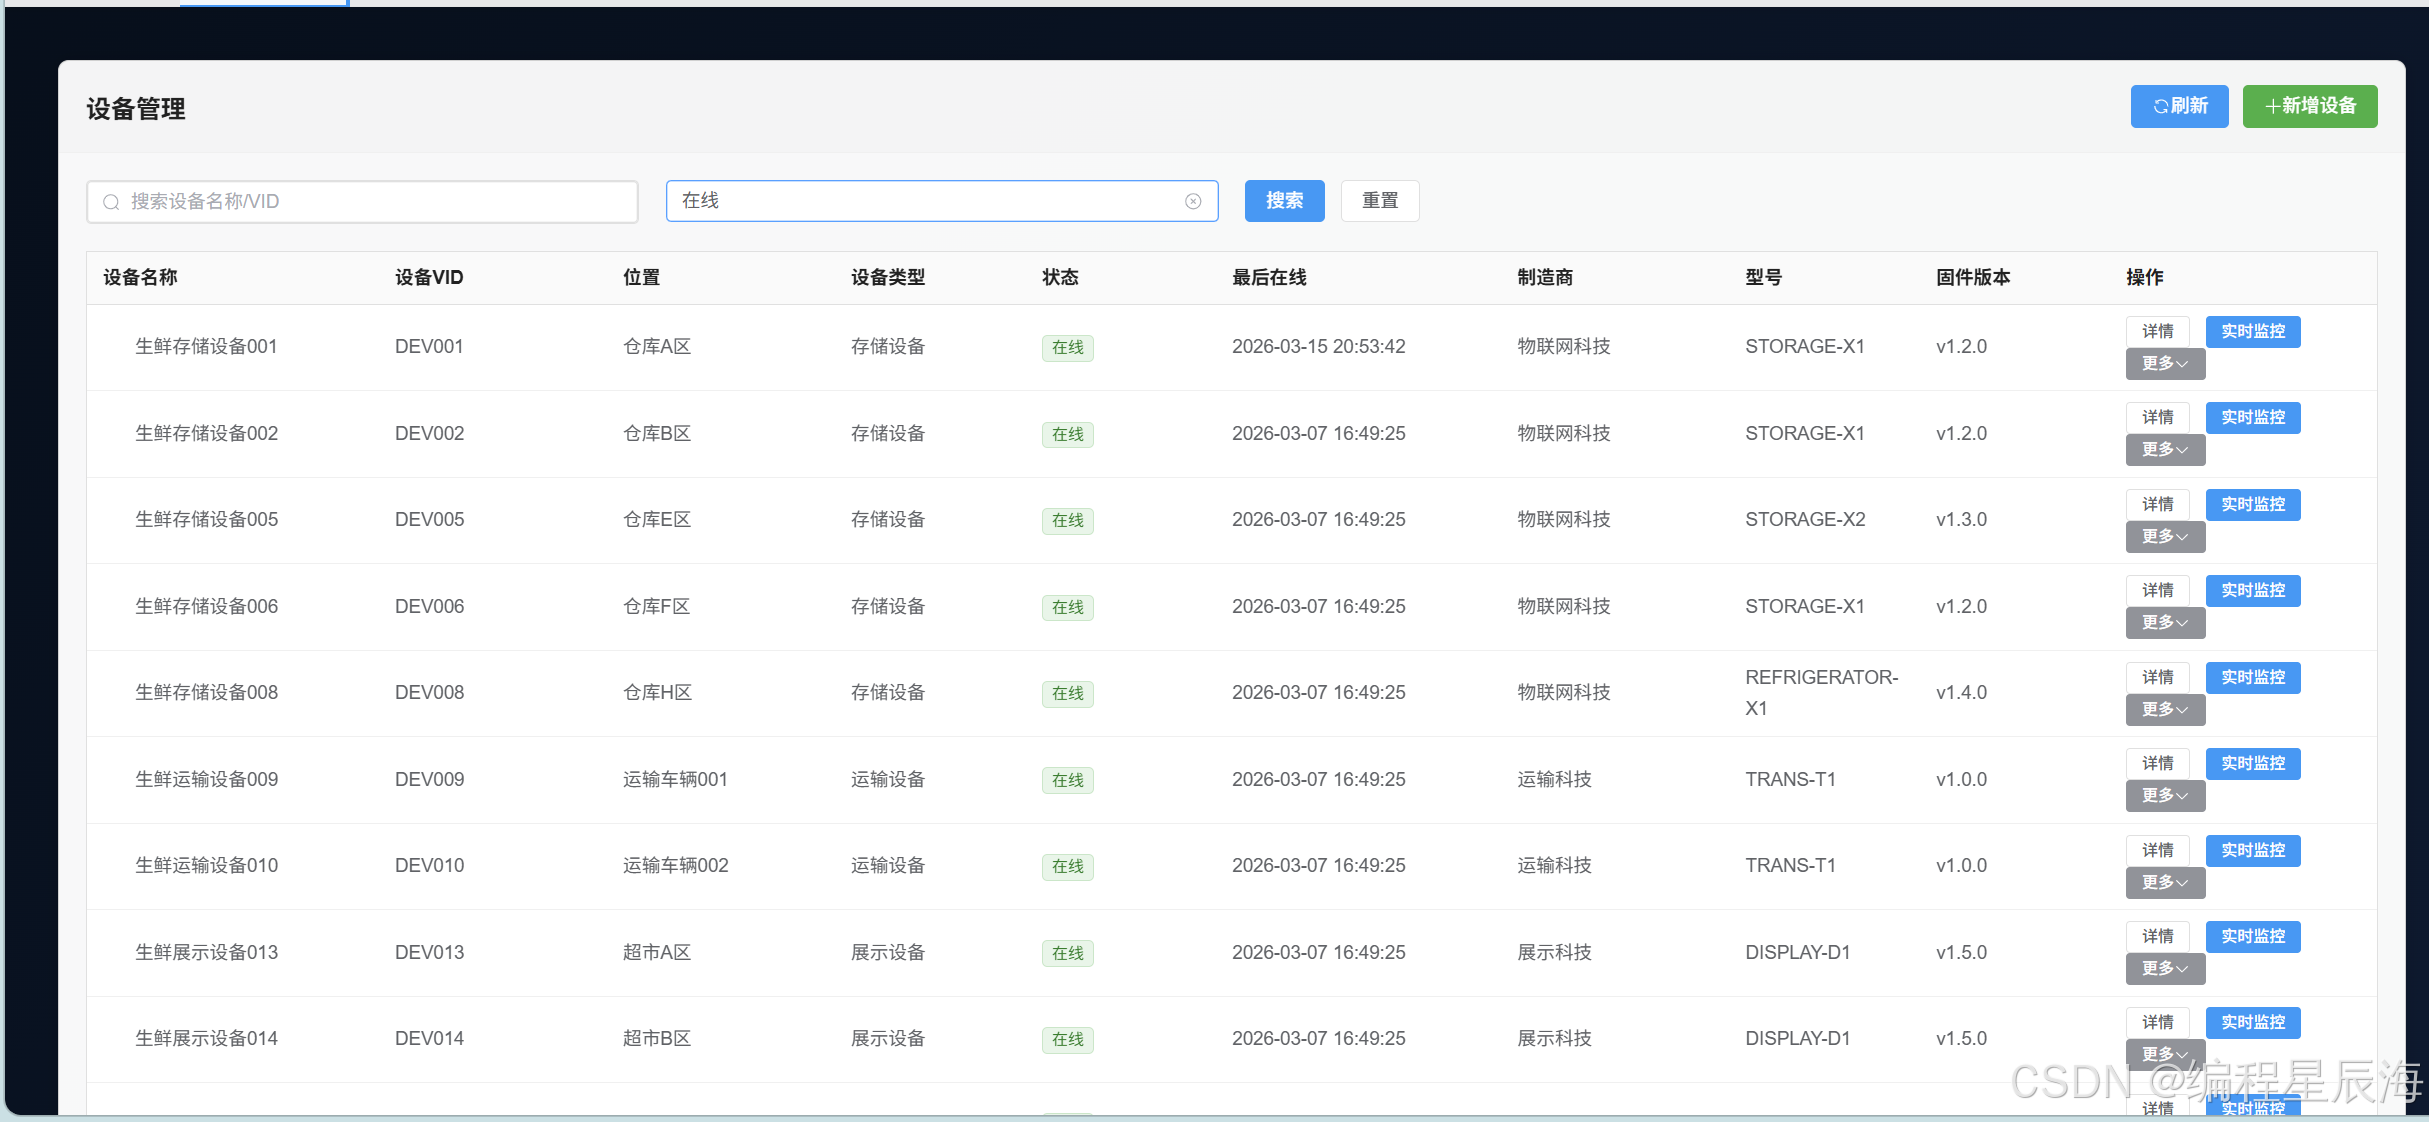Click 在线 status tag of DEV001
Viewport: 2429px width, 1122px height.
tap(1067, 348)
